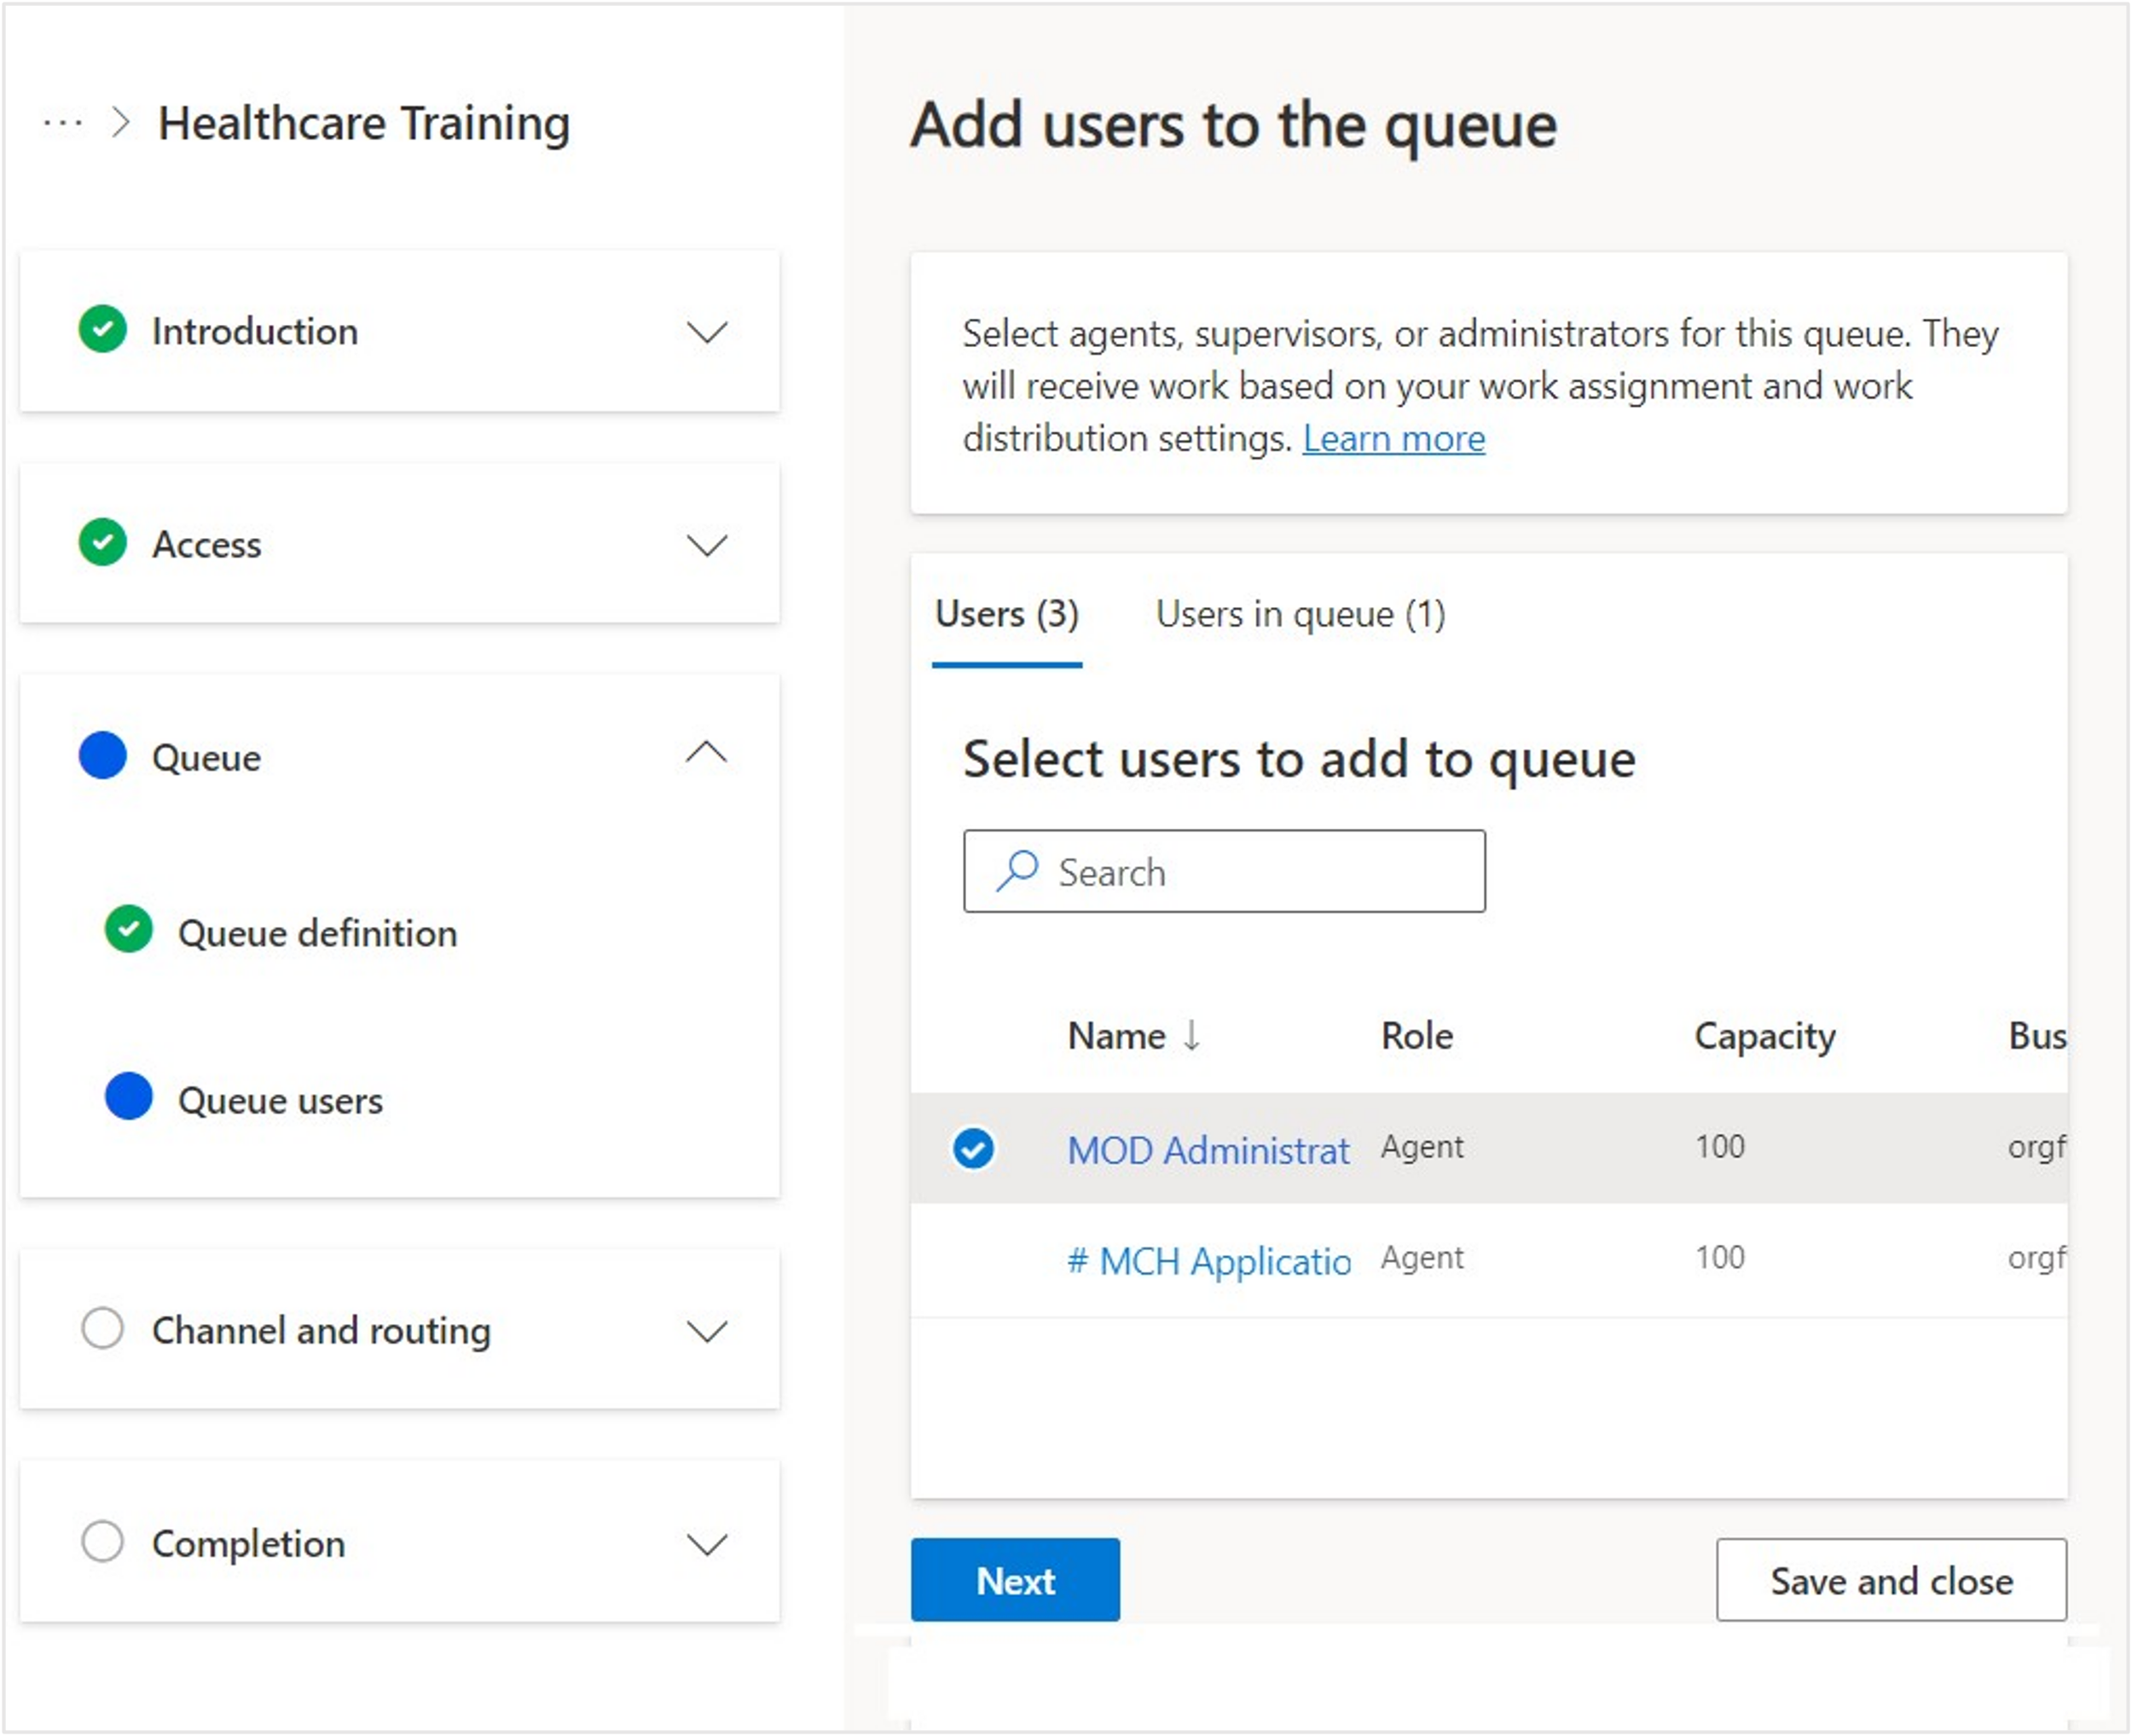The height and width of the screenshot is (1736, 2132).
Task: Click Agent role in MOD Administrator row
Action: [1422, 1147]
